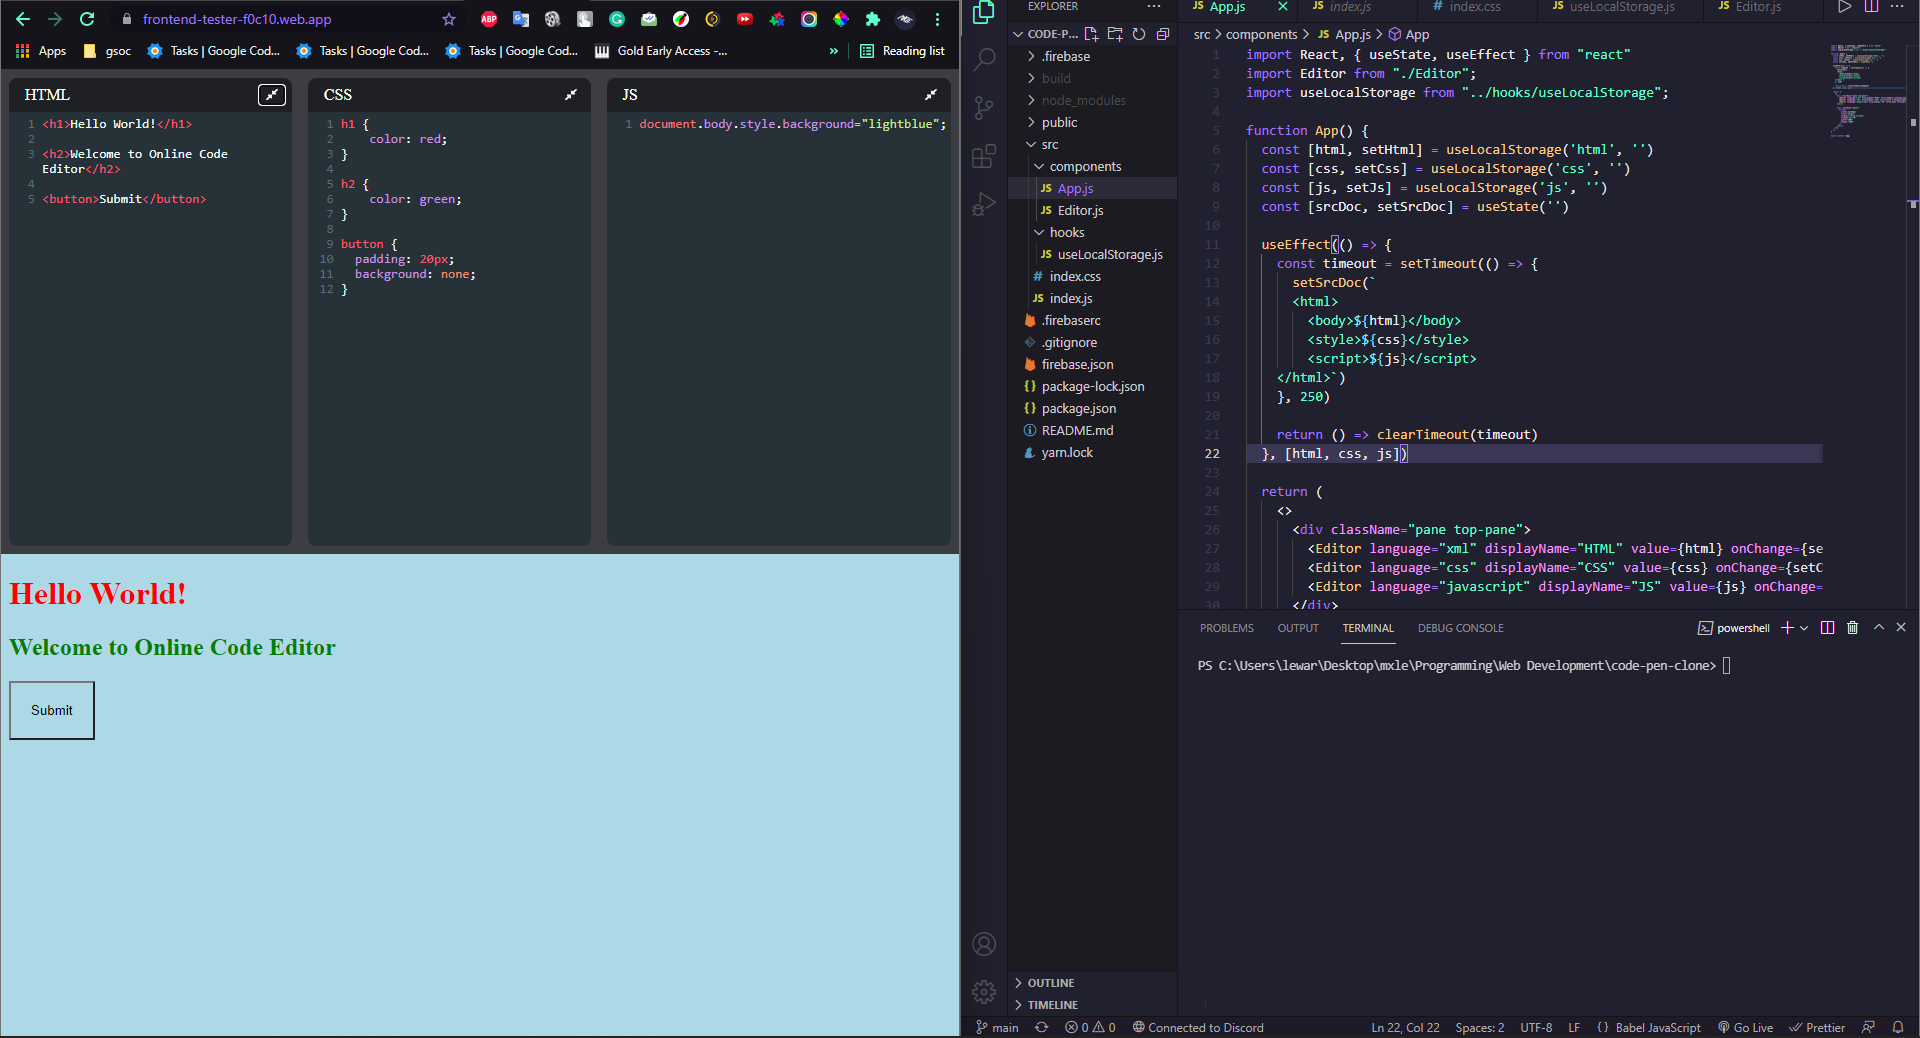The height and width of the screenshot is (1038, 1920).
Task: Open the Manage gear menu
Action: (x=984, y=992)
